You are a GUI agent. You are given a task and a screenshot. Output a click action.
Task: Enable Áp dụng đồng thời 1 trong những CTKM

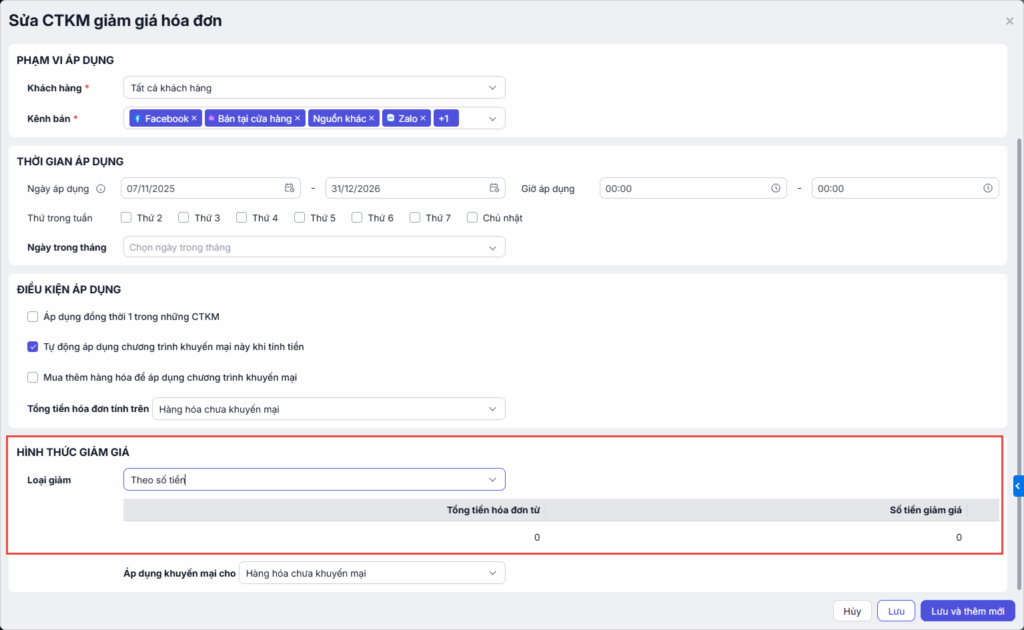click(33, 317)
